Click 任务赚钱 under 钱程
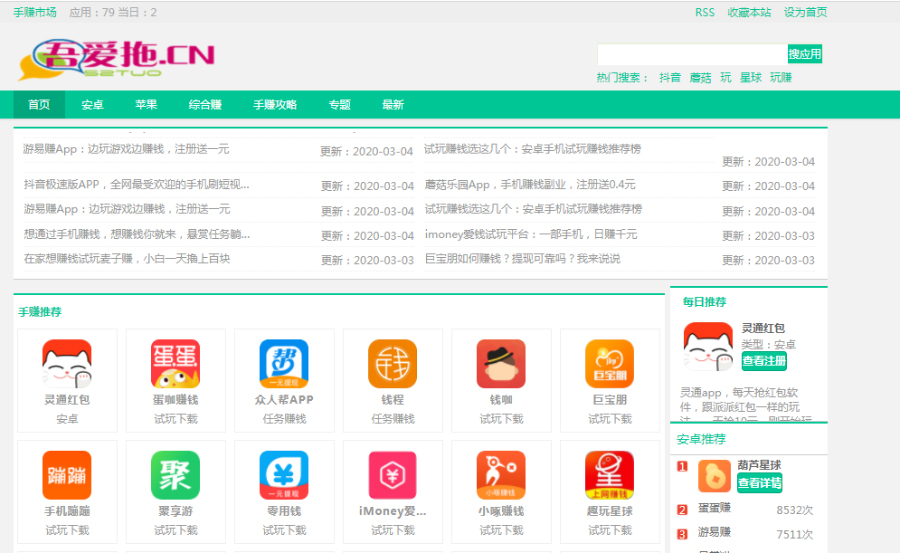This screenshot has width=900, height=553. 393,419
